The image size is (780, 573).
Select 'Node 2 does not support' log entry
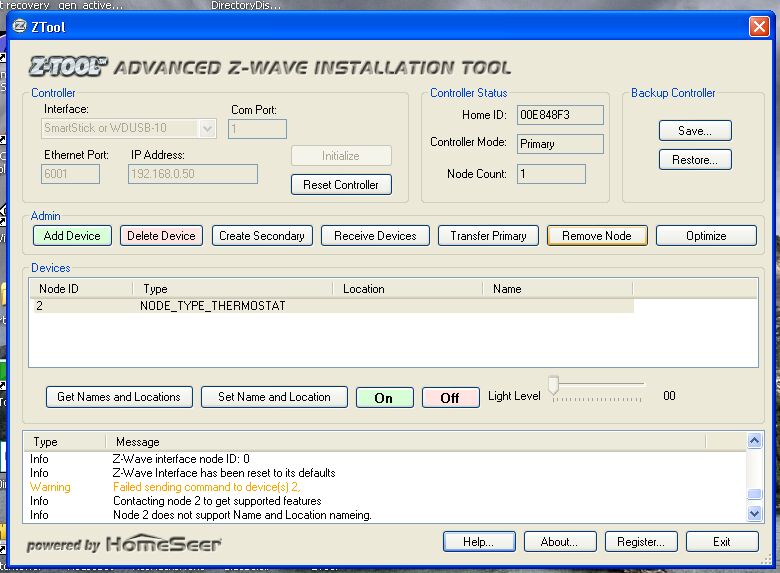pos(386,515)
